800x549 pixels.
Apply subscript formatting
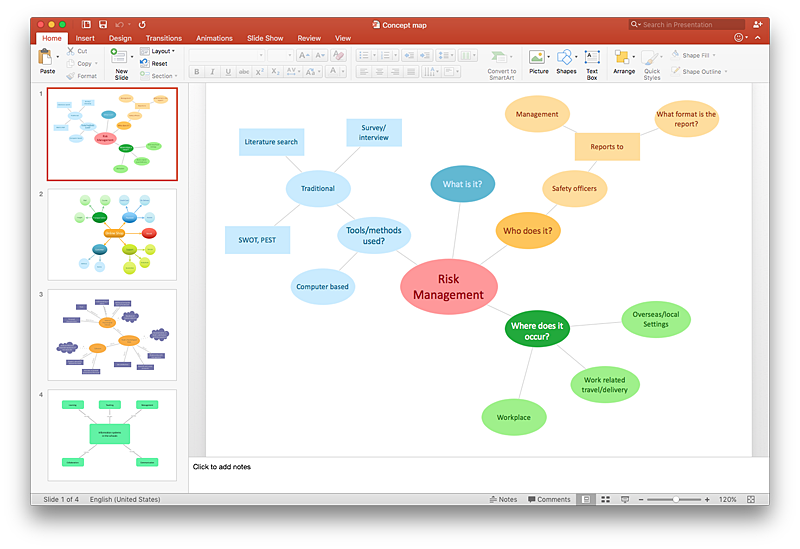point(276,72)
